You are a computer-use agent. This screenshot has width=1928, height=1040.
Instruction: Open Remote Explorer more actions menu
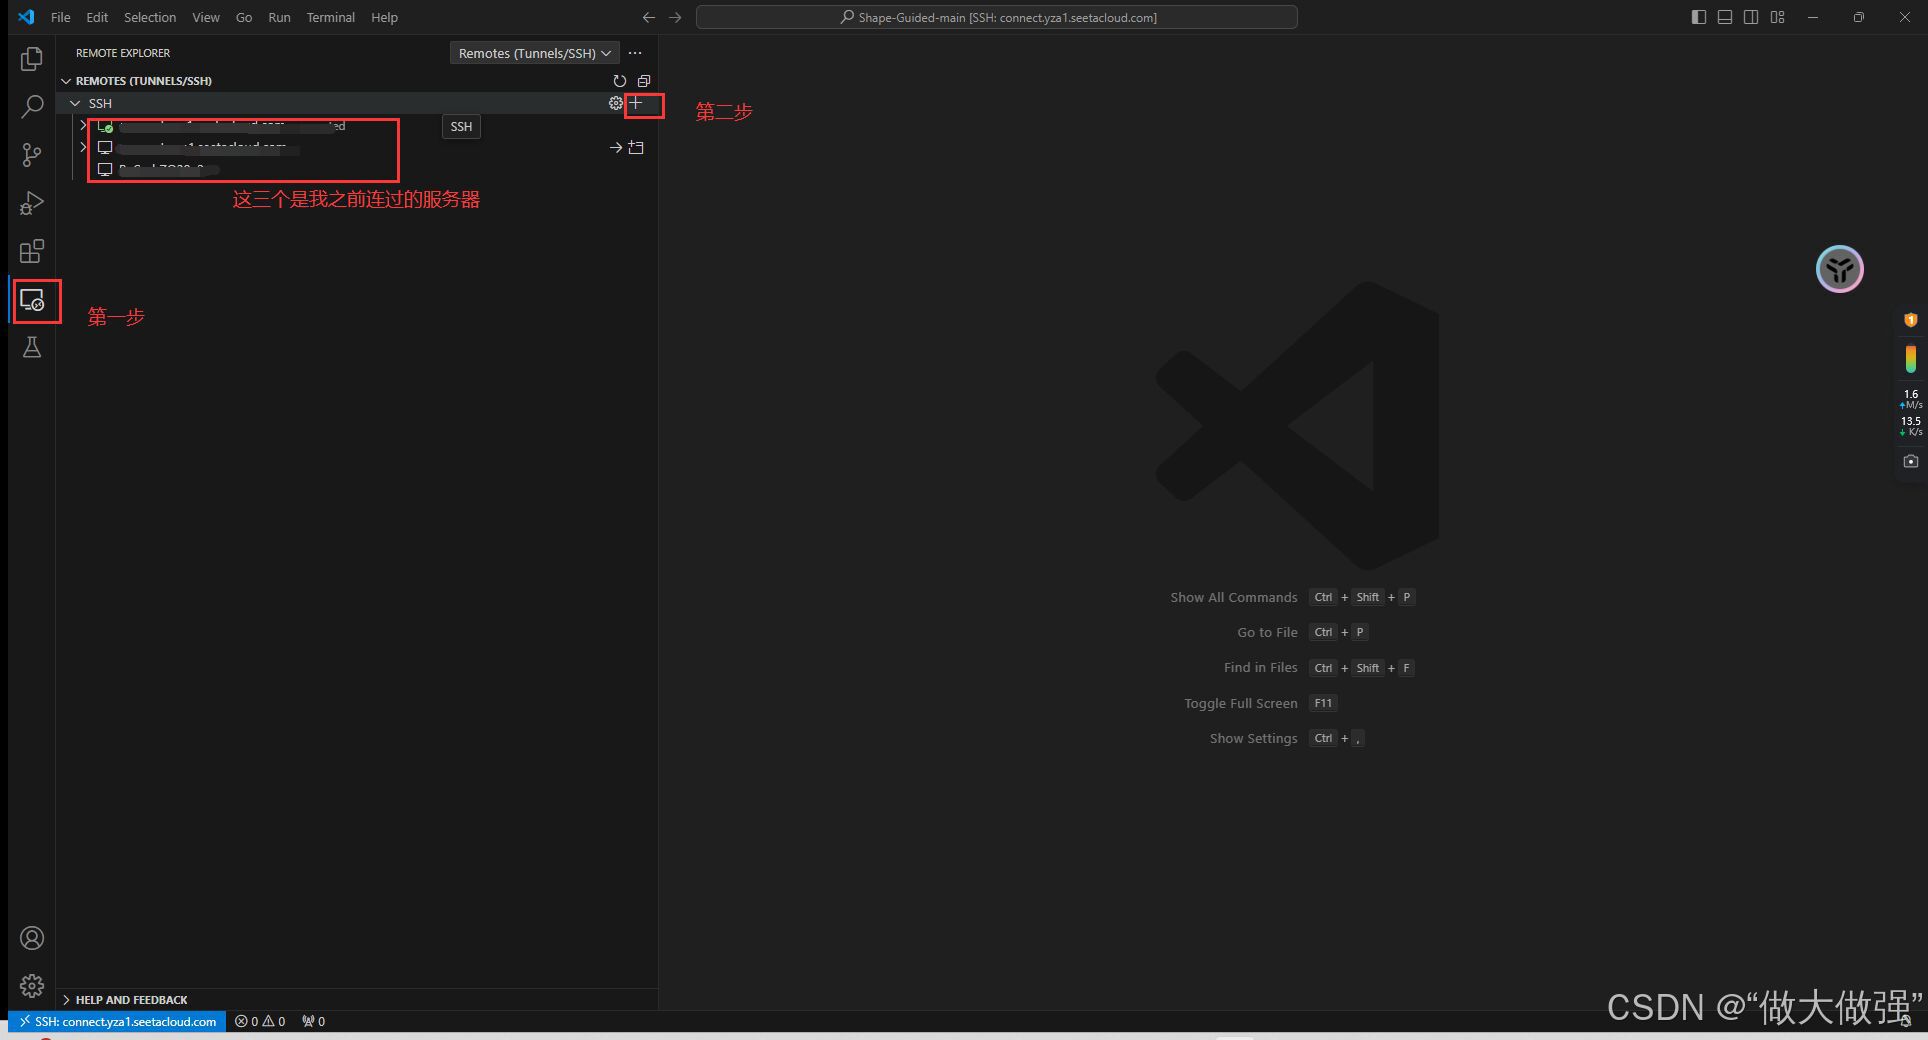point(635,53)
